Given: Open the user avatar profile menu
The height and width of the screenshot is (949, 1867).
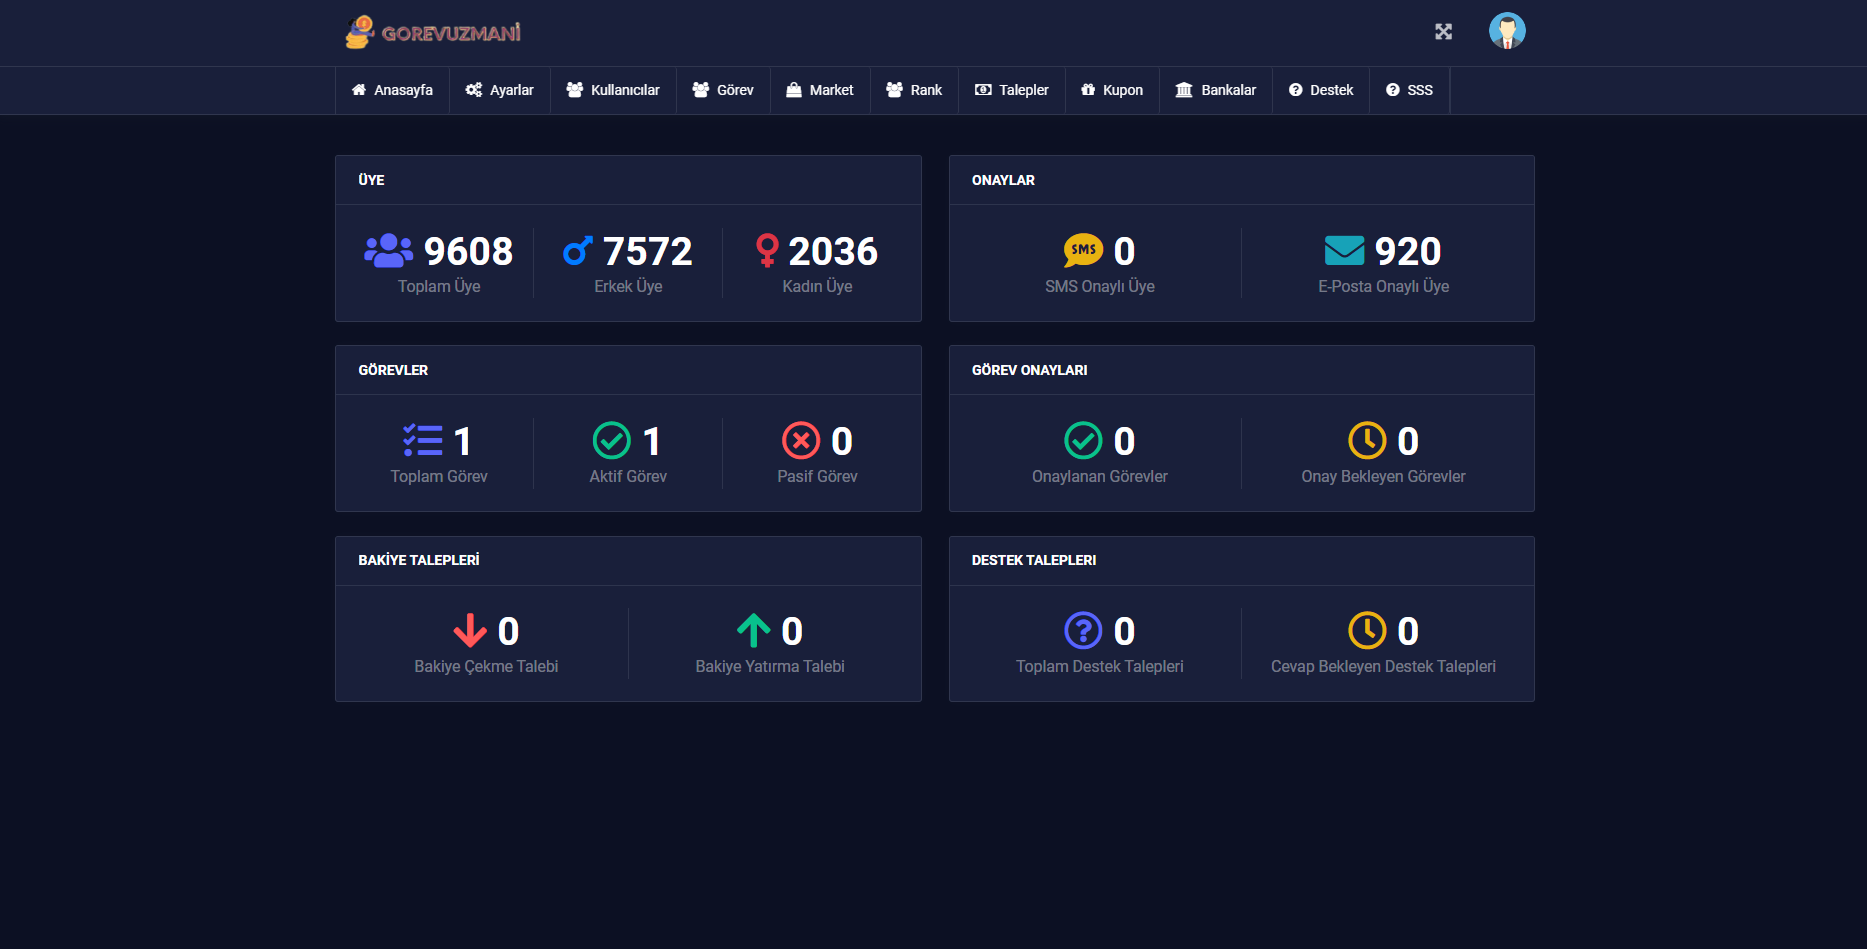Looking at the screenshot, I should pos(1507,31).
